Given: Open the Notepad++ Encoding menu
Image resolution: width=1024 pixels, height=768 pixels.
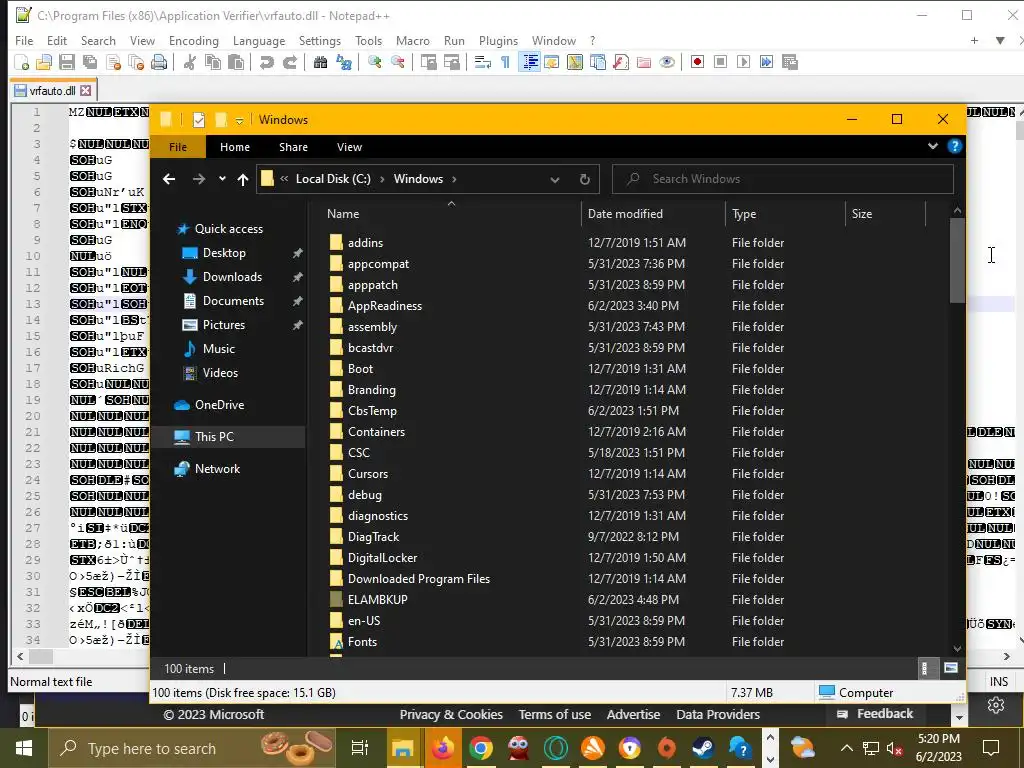Looking at the screenshot, I should (x=194, y=40).
